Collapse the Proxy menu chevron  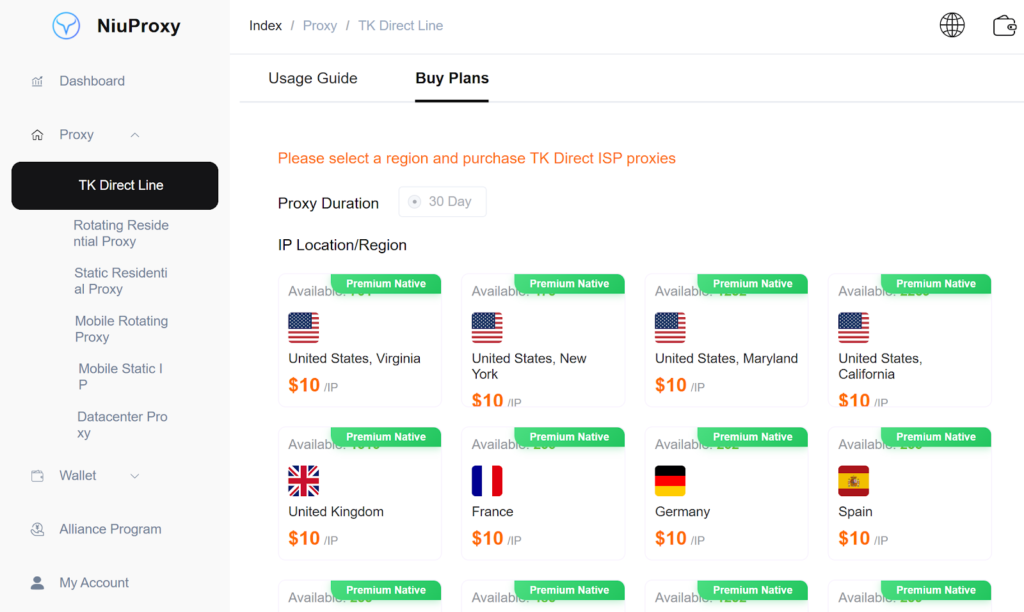[135, 135]
